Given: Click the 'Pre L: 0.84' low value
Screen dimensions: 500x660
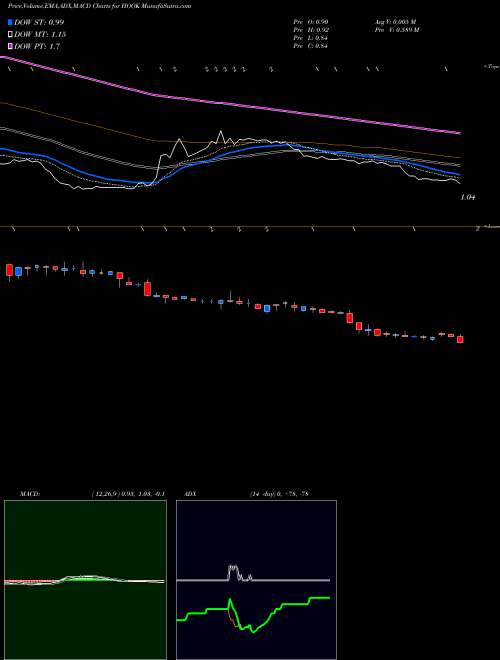Looking at the screenshot, I should [x=311, y=38].
